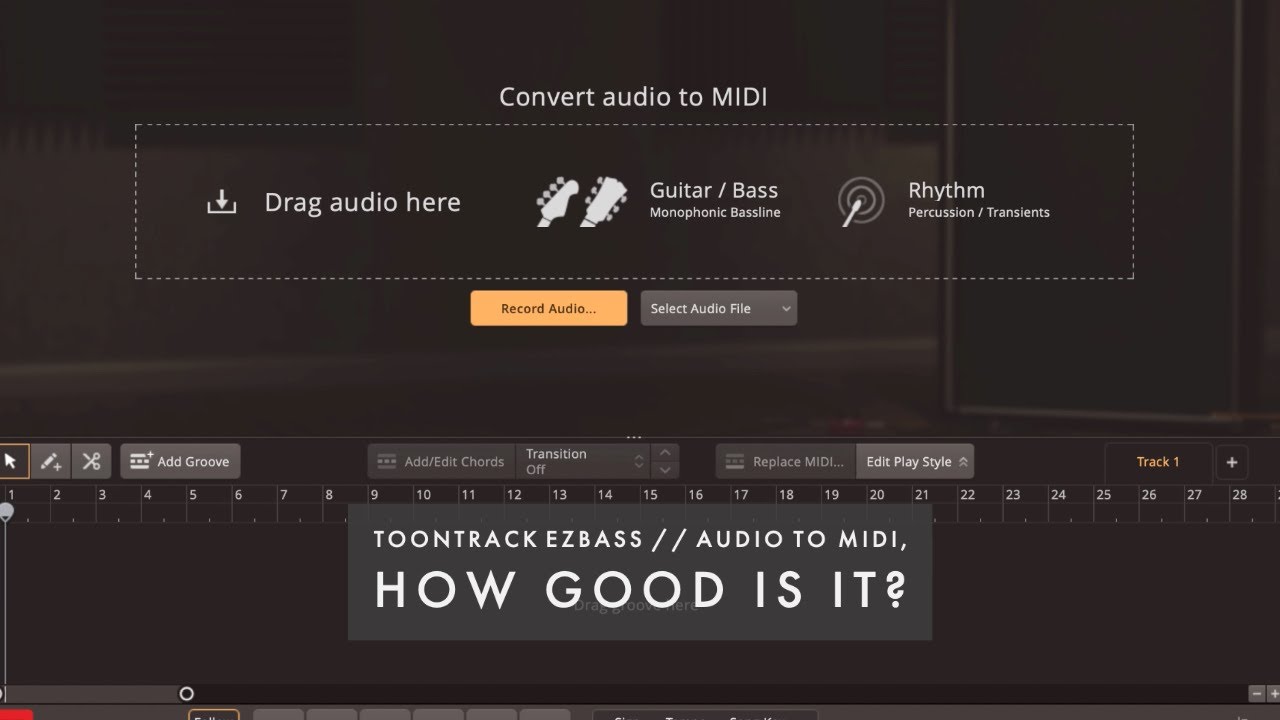Click the Convert audio to MIDI heading
1280x720 pixels.
[633, 97]
